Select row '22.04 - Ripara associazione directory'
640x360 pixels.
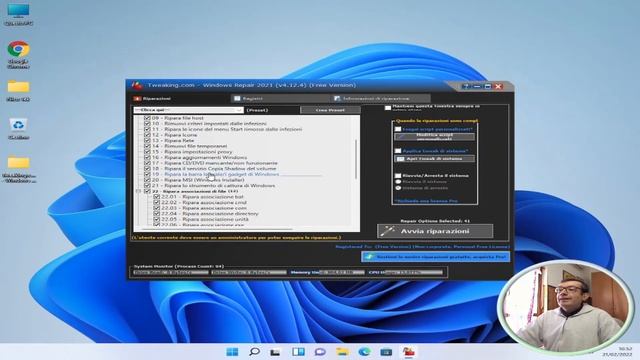209,213
